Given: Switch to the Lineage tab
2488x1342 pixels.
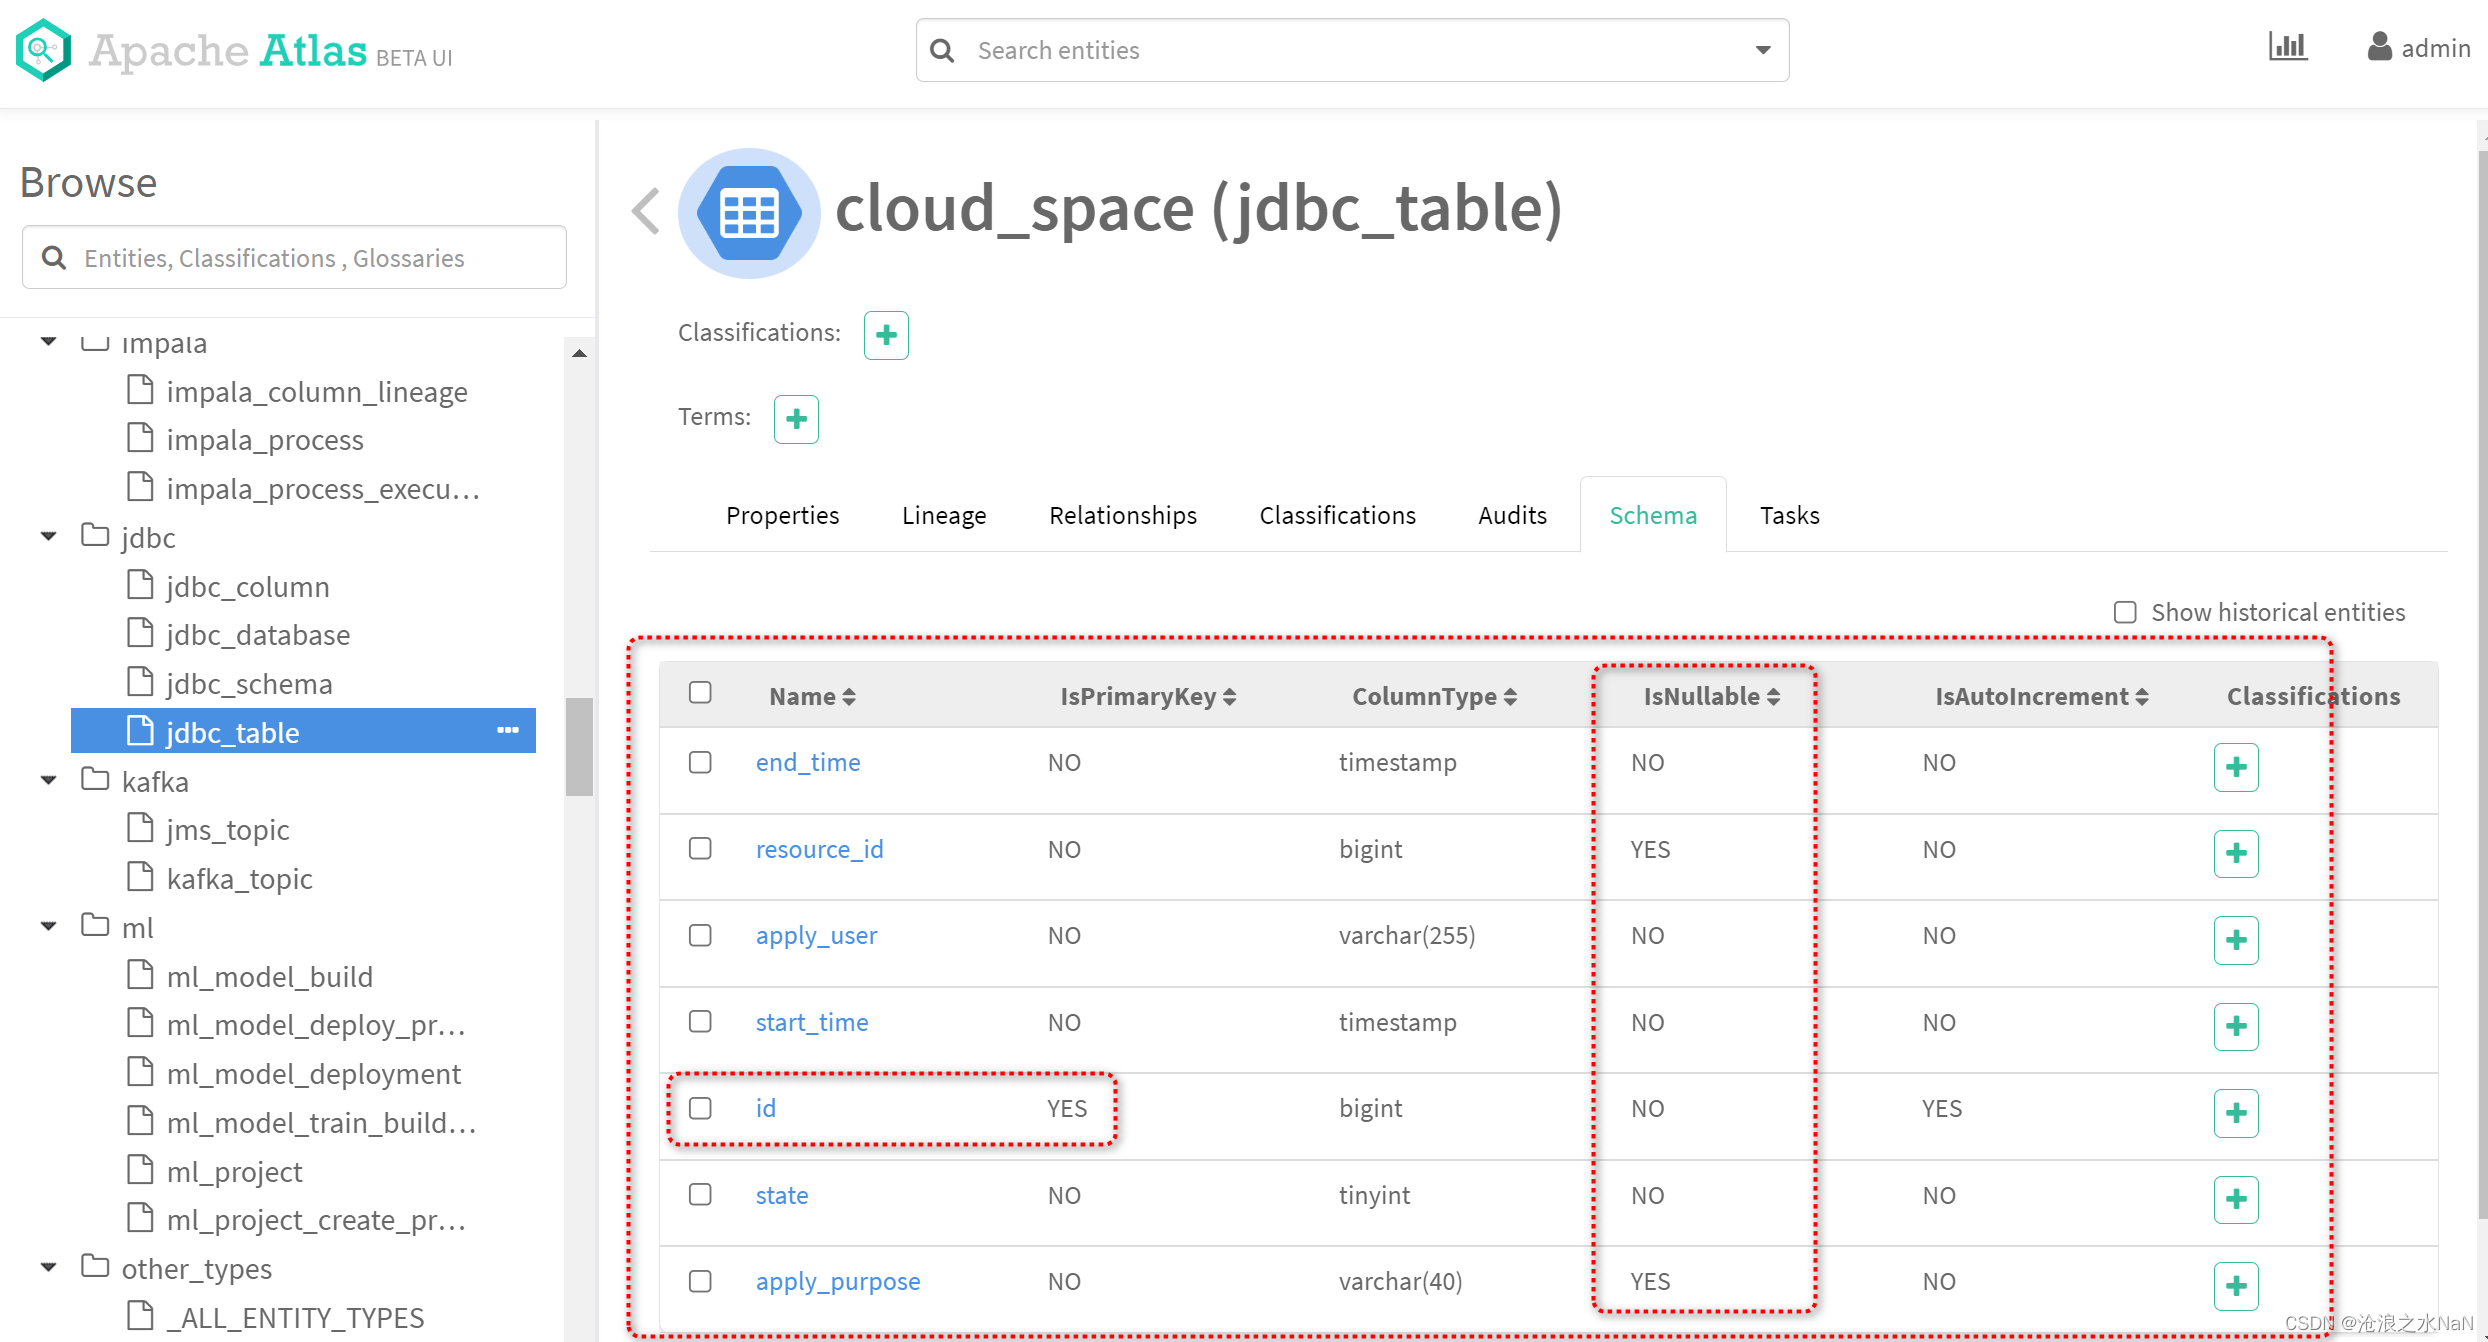Looking at the screenshot, I should 943,514.
